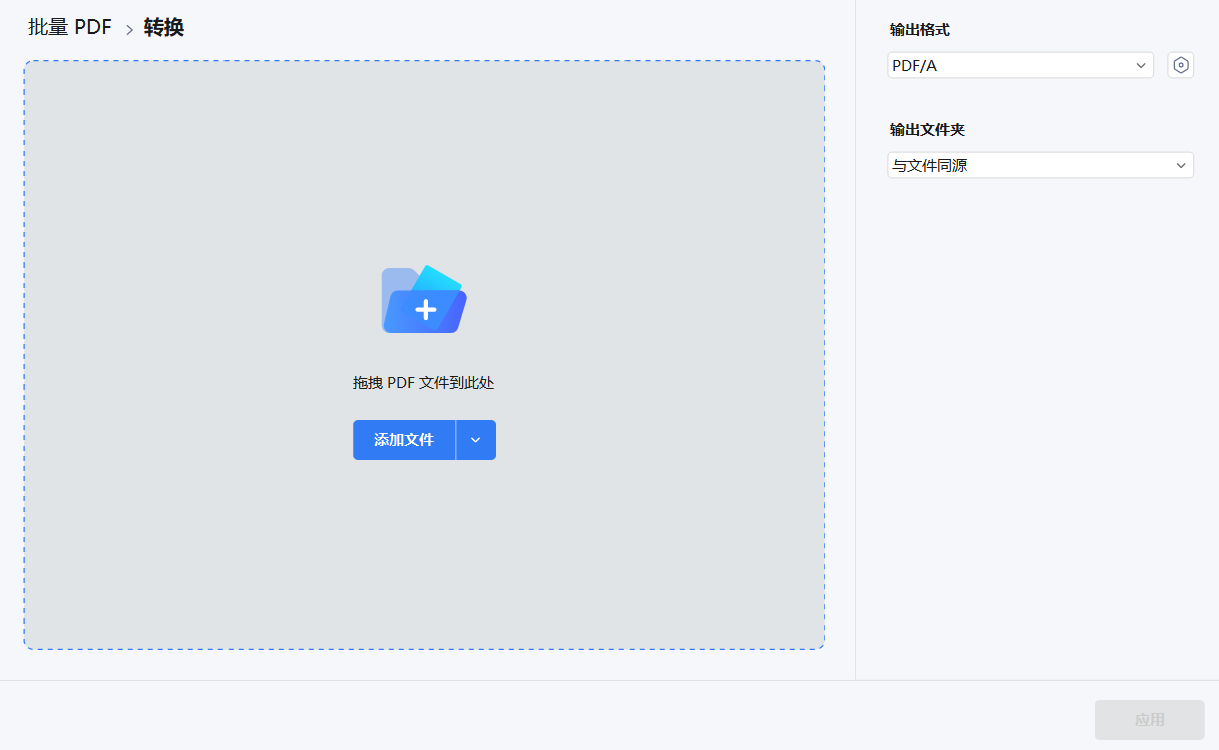The image size is (1219, 750).
Task: Open PDF/A conversion settings via gear icon
Action: (1180, 64)
